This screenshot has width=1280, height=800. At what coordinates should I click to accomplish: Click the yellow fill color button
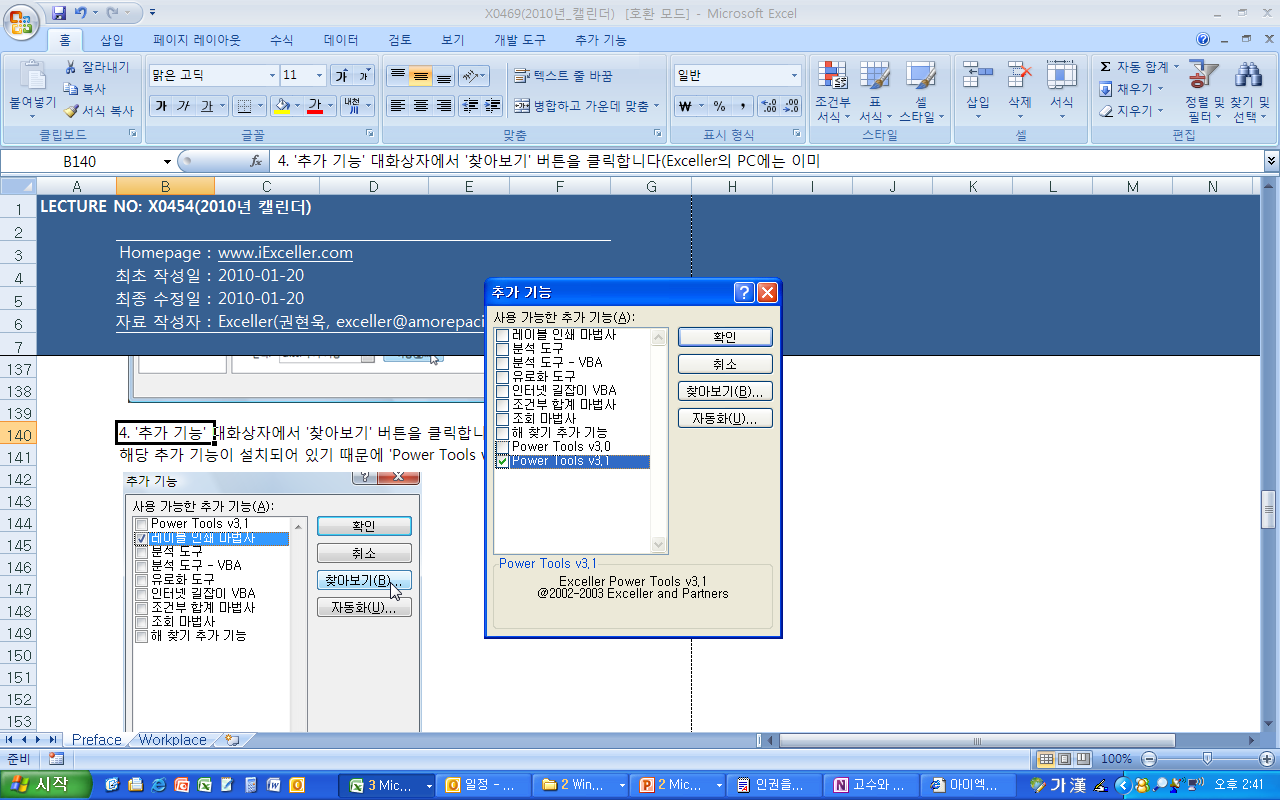[281, 106]
